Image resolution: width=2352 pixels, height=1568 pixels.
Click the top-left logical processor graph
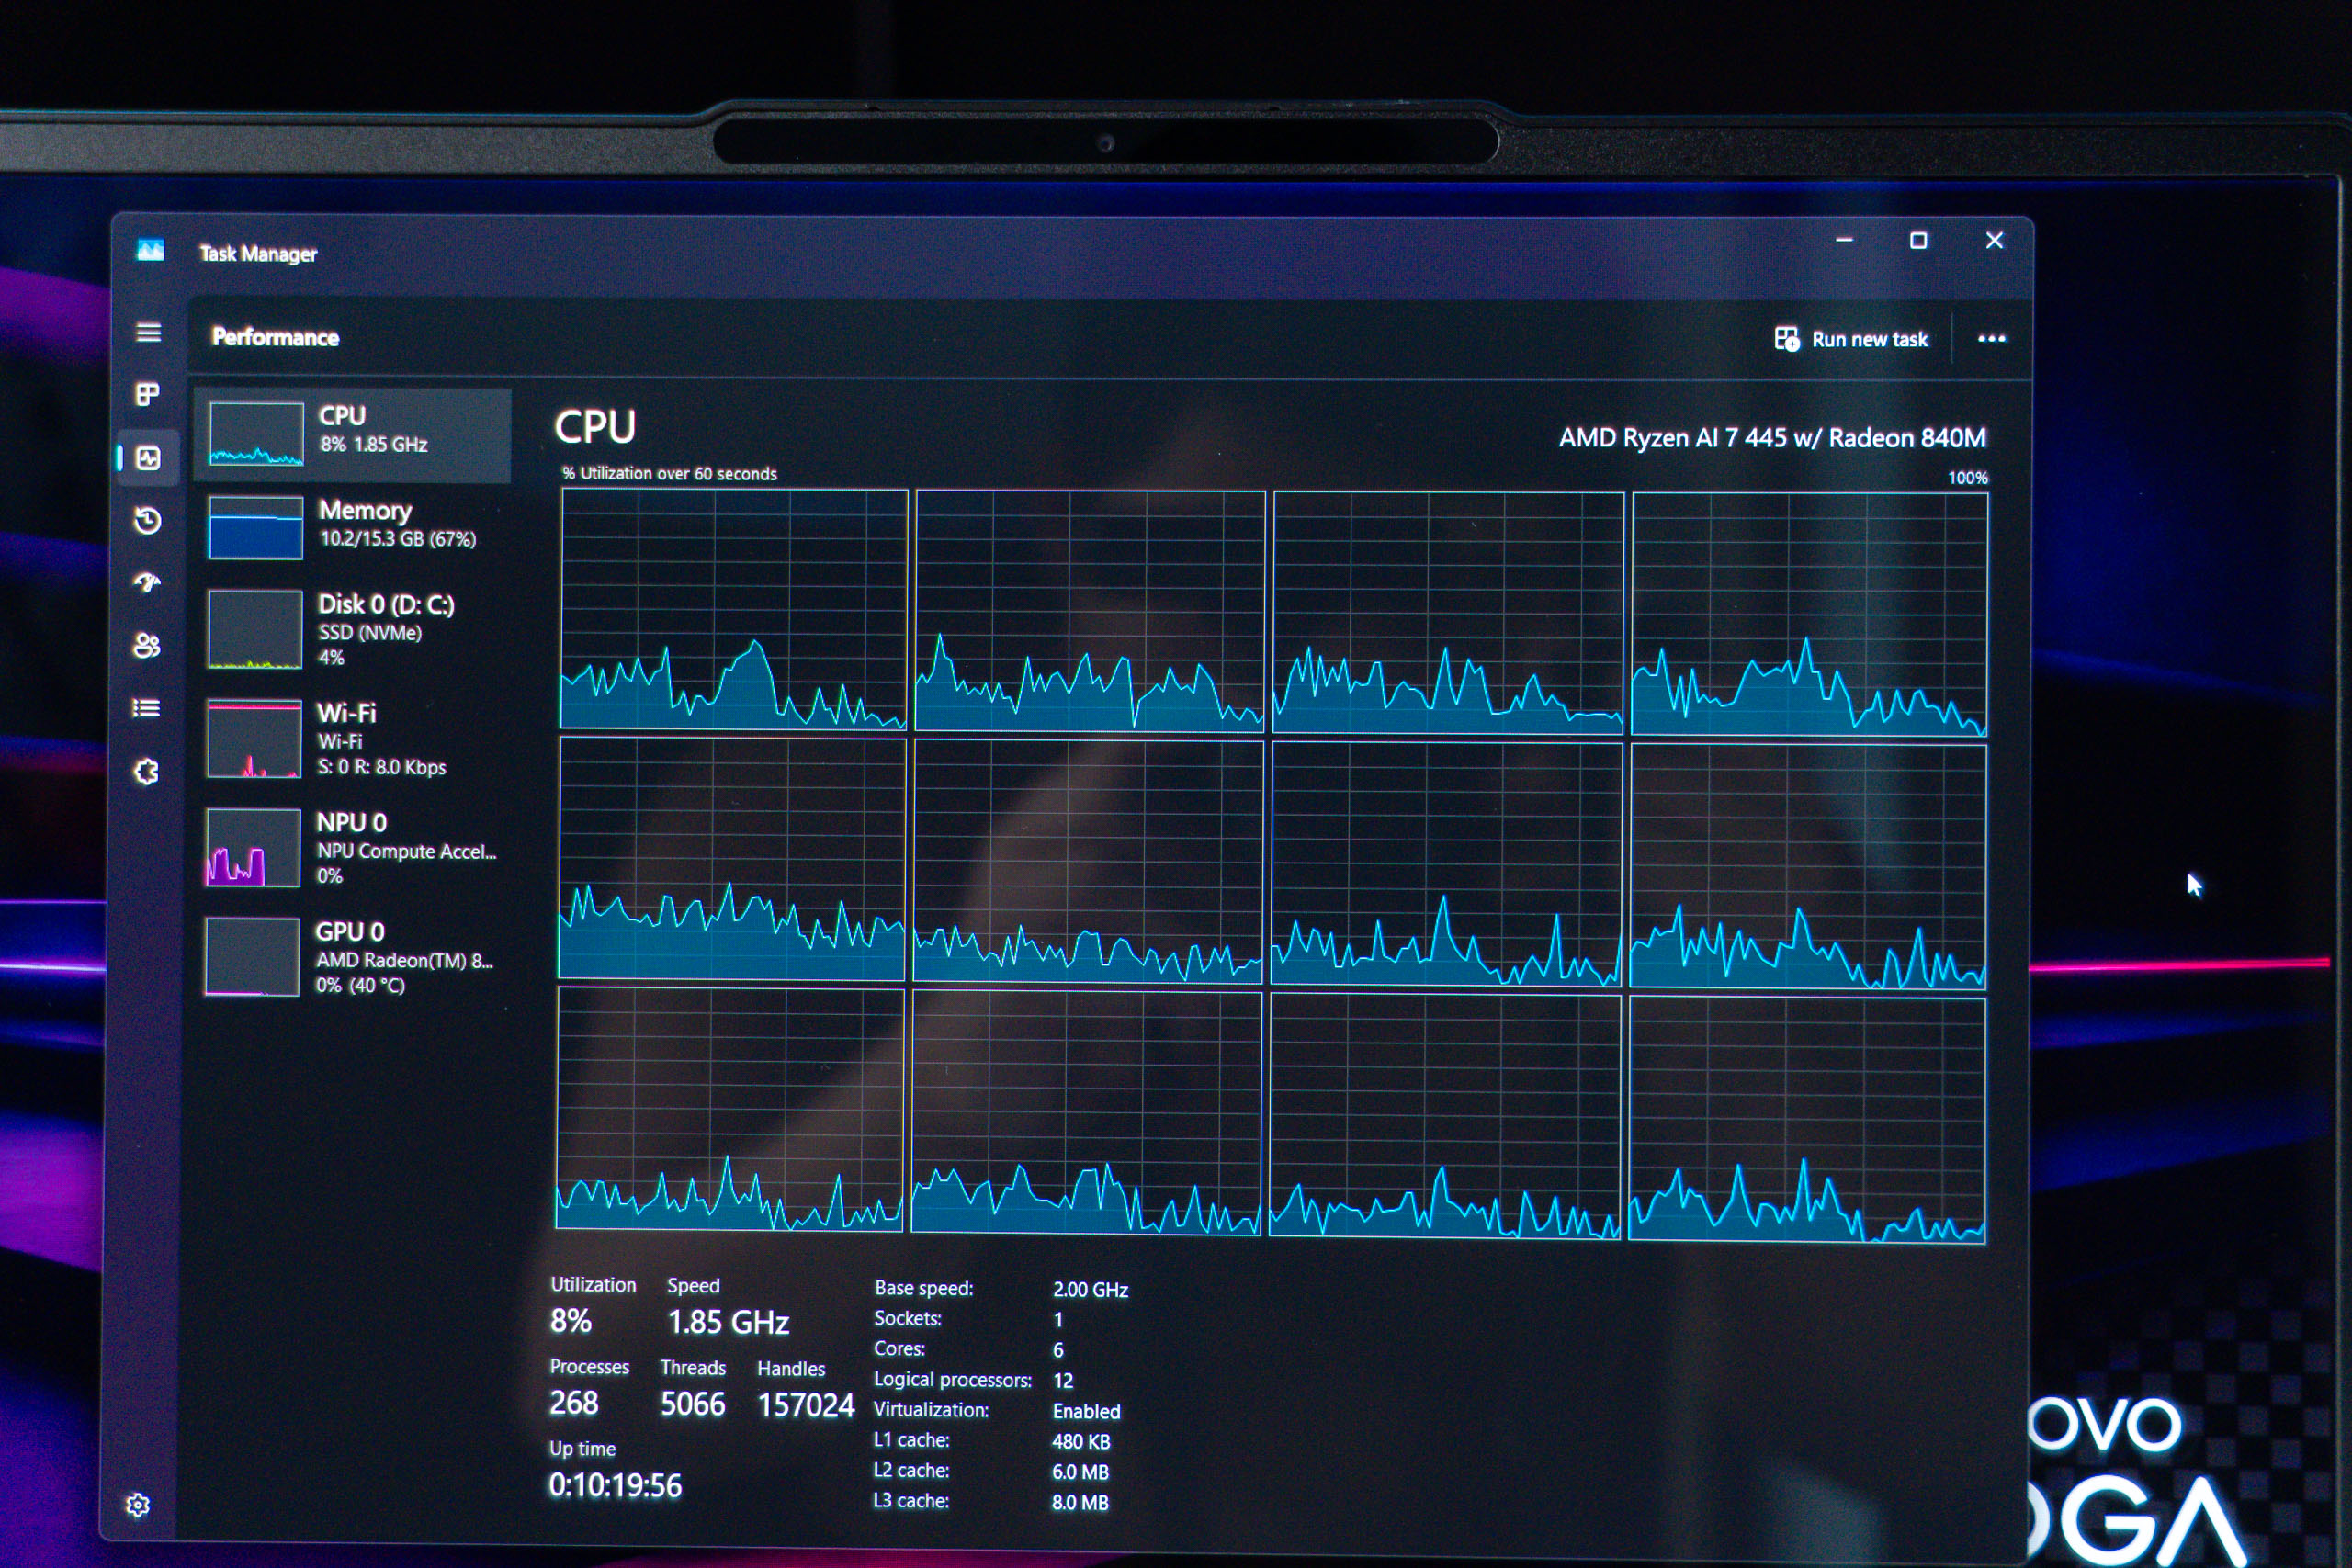734,609
